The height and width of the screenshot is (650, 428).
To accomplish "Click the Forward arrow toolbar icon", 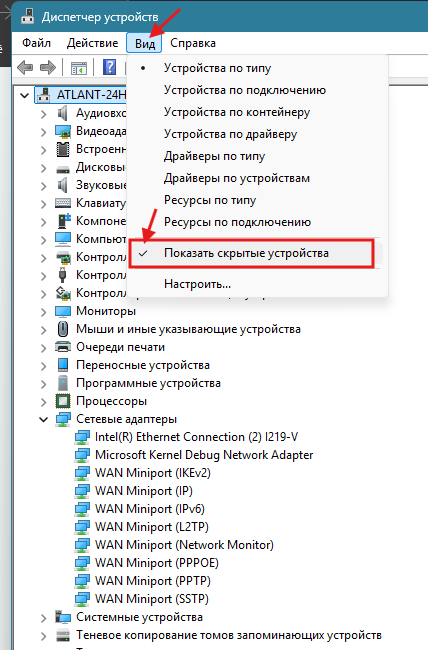I will pyautogui.click(x=48, y=67).
